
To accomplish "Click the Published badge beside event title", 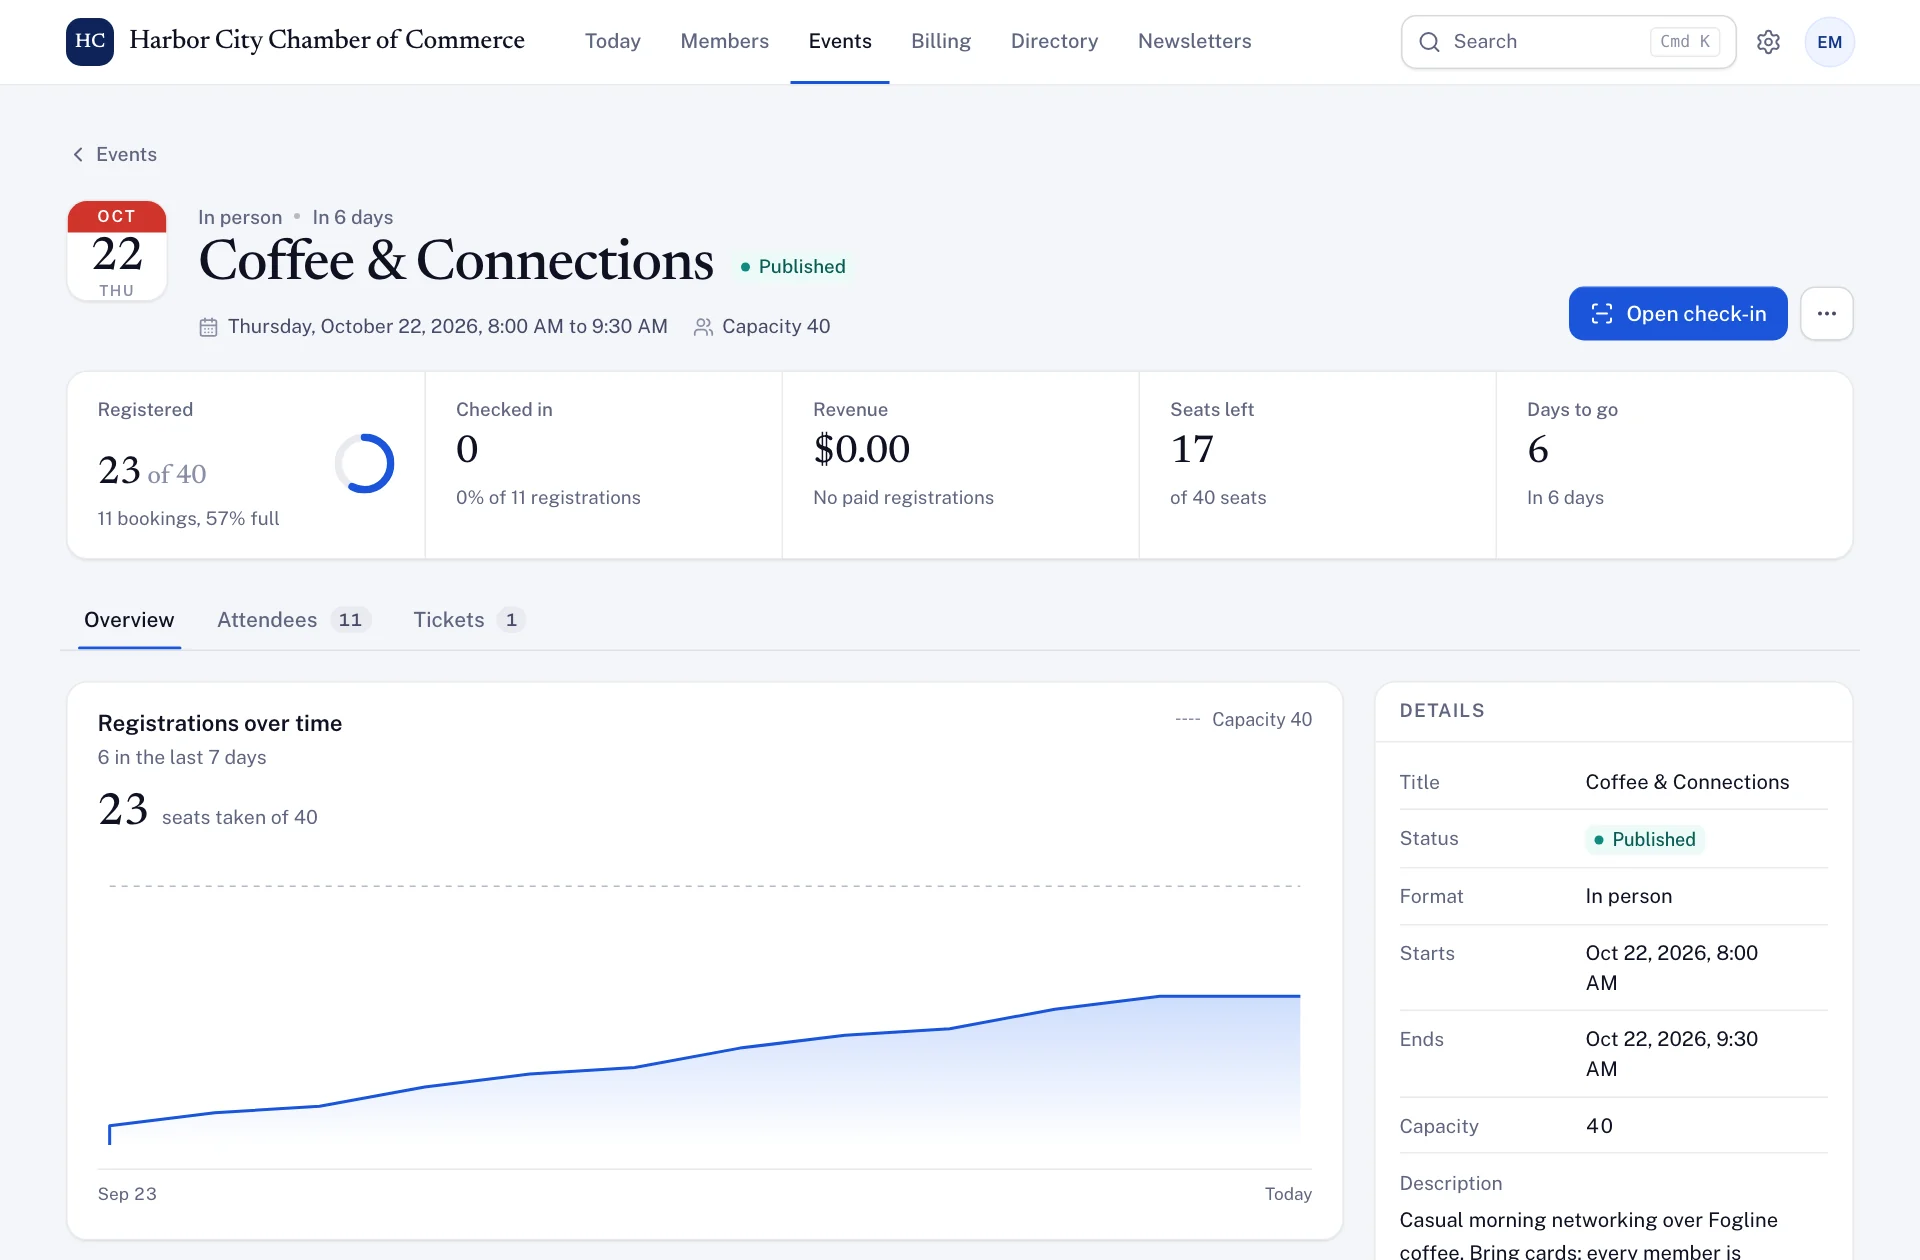I will pos(794,267).
